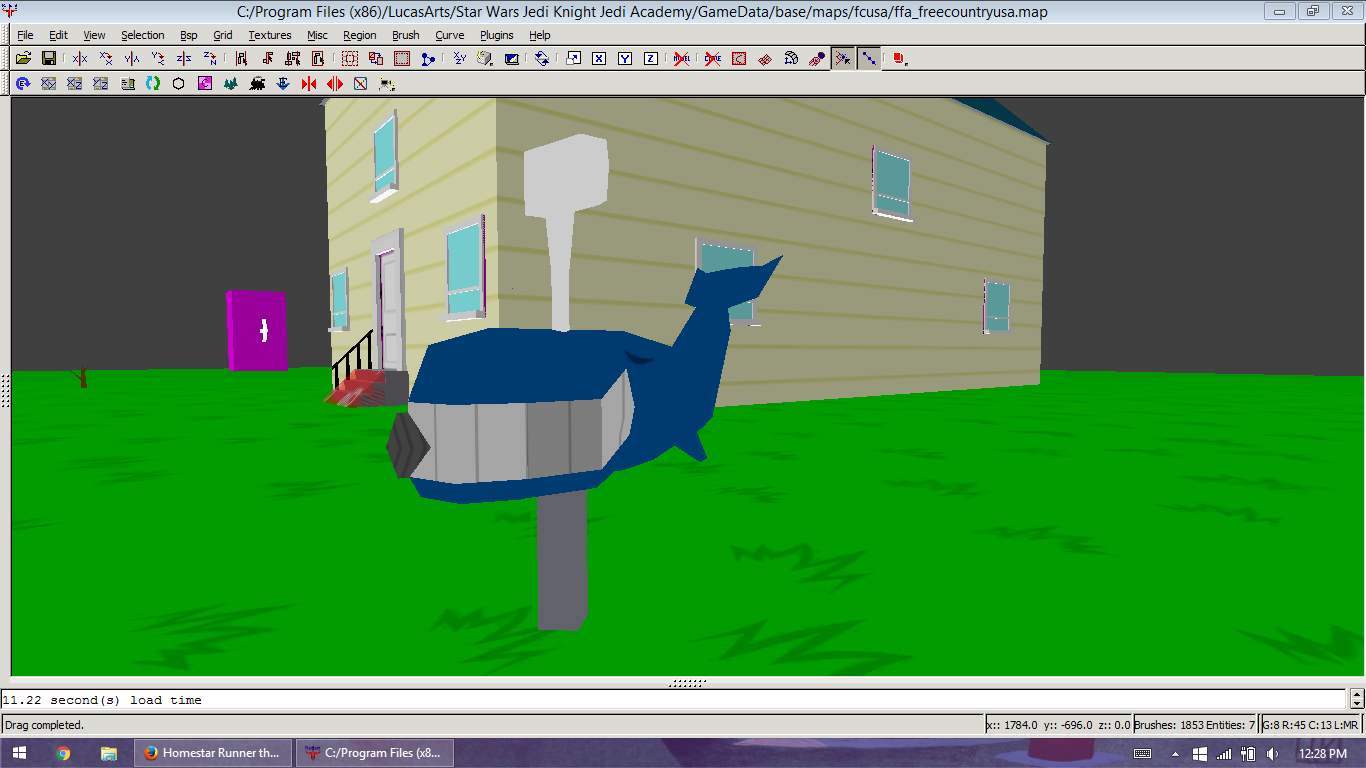Click the Select Touching icon
This screenshot has width=1366, height=768.
pyautogui.click(x=267, y=58)
